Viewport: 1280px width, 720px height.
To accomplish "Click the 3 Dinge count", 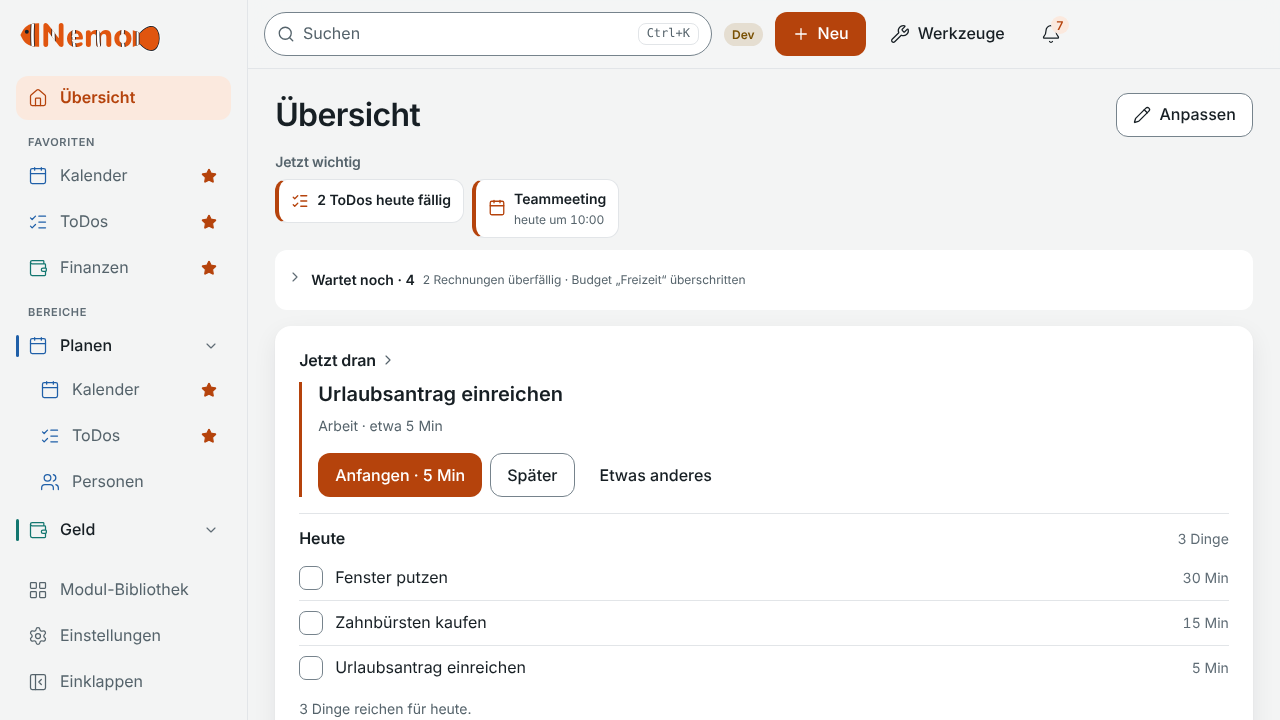I will coord(1203,539).
